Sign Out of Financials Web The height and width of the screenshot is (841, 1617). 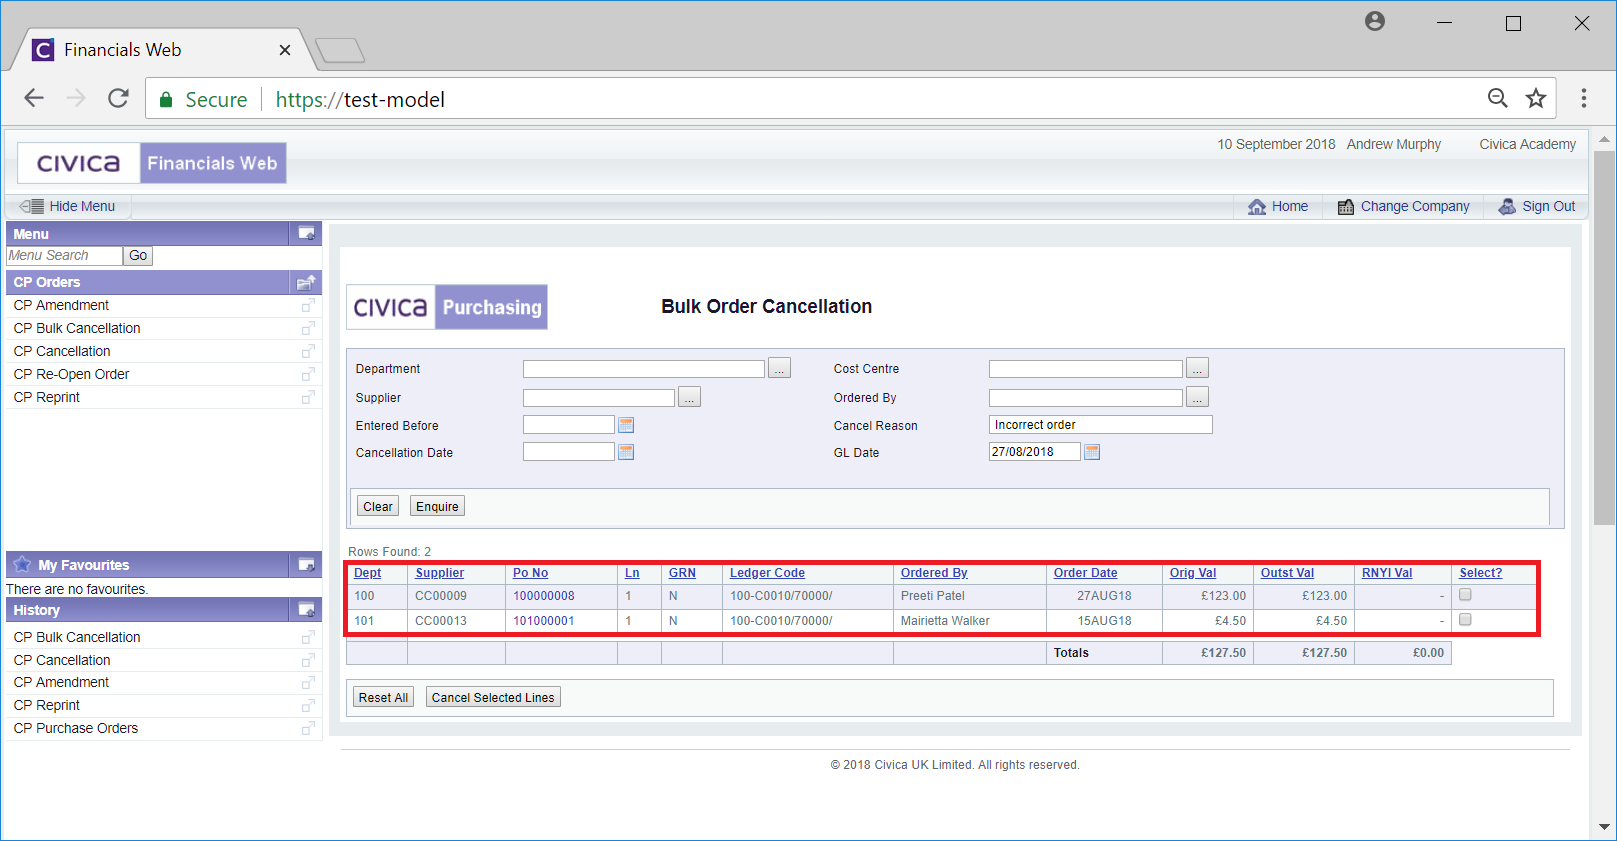coord(1537,206)
